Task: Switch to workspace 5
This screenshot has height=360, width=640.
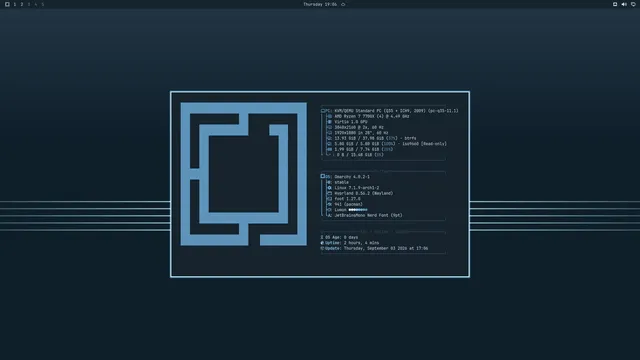Action: point(42,4)
